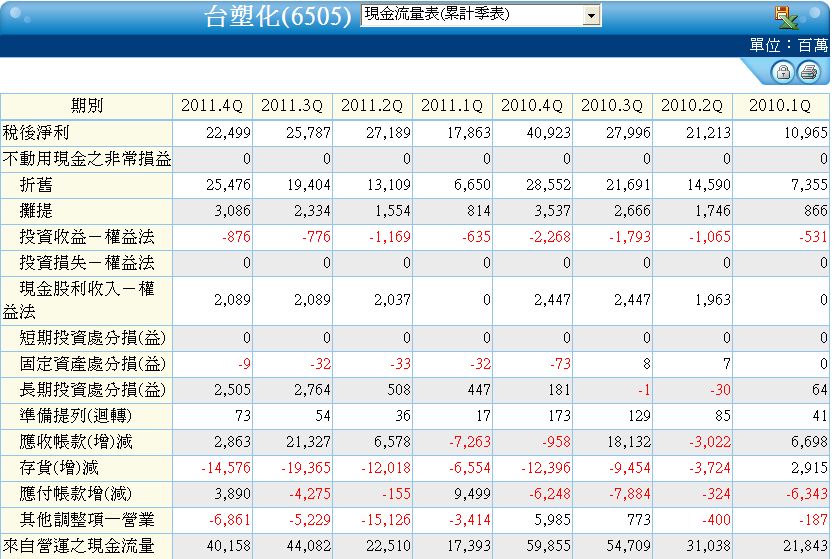
Task: Click the 投資收益－權益法 row label
Action: point(87,237)
